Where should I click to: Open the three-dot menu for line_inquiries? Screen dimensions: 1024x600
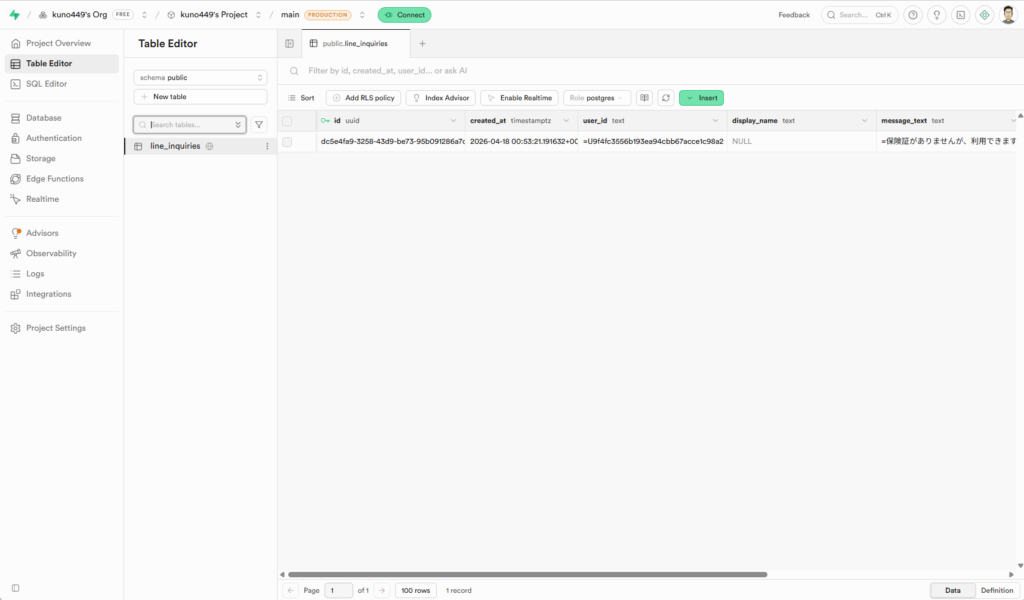click(267, 146)
